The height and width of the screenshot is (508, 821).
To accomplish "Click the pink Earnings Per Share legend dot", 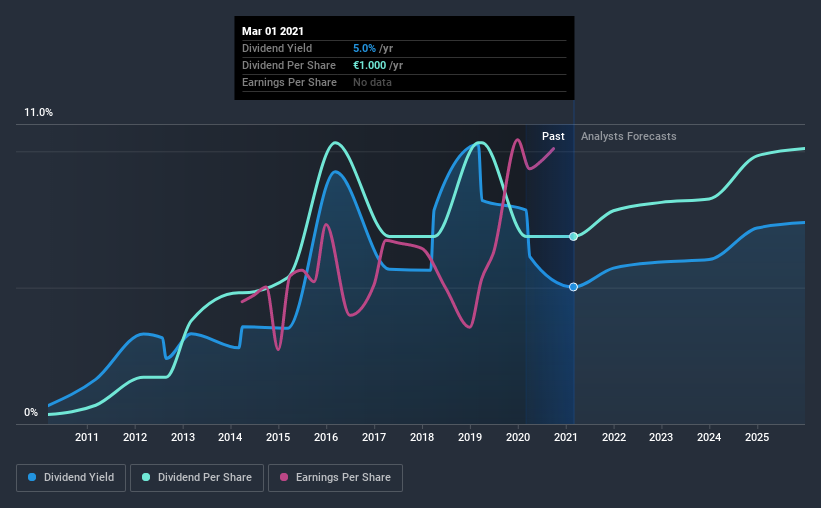I will pos(284,477).
